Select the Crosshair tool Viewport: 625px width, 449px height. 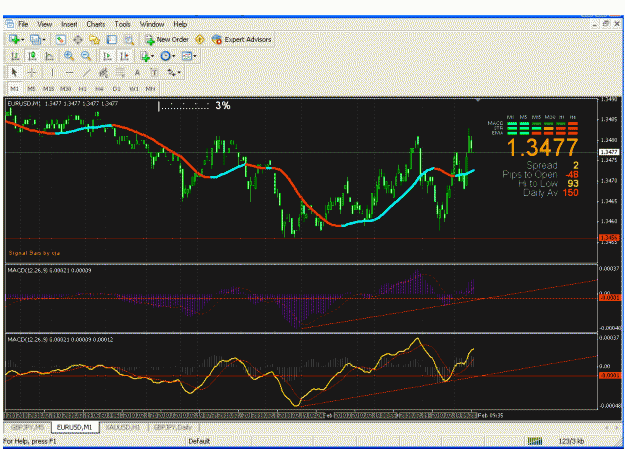(x=32, y=73)
